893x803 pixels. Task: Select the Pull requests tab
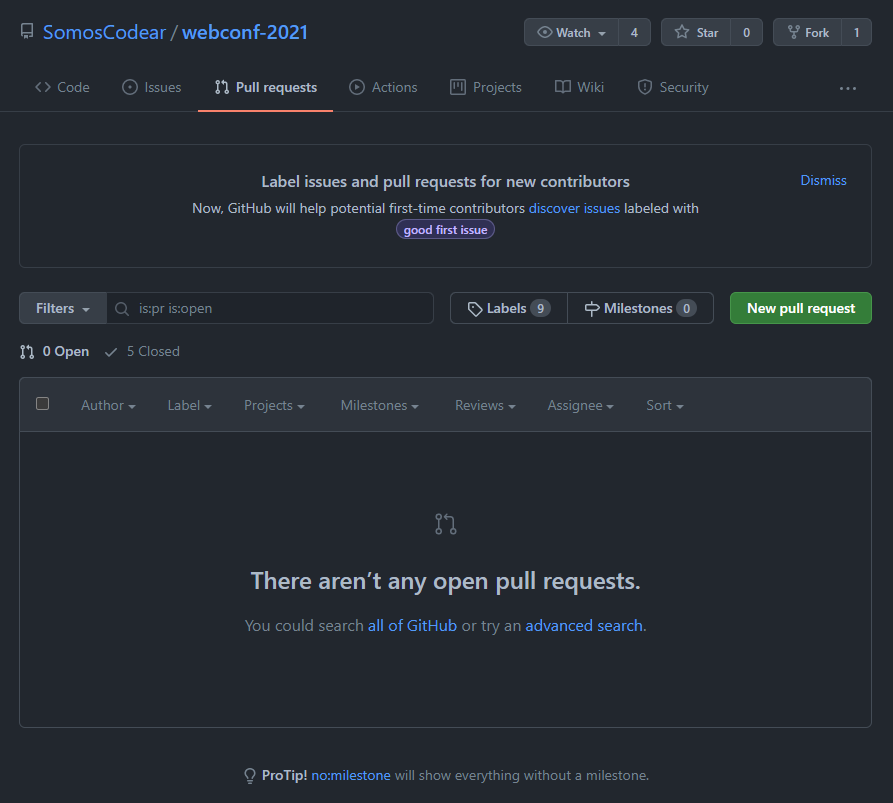(x=265, y=87)
